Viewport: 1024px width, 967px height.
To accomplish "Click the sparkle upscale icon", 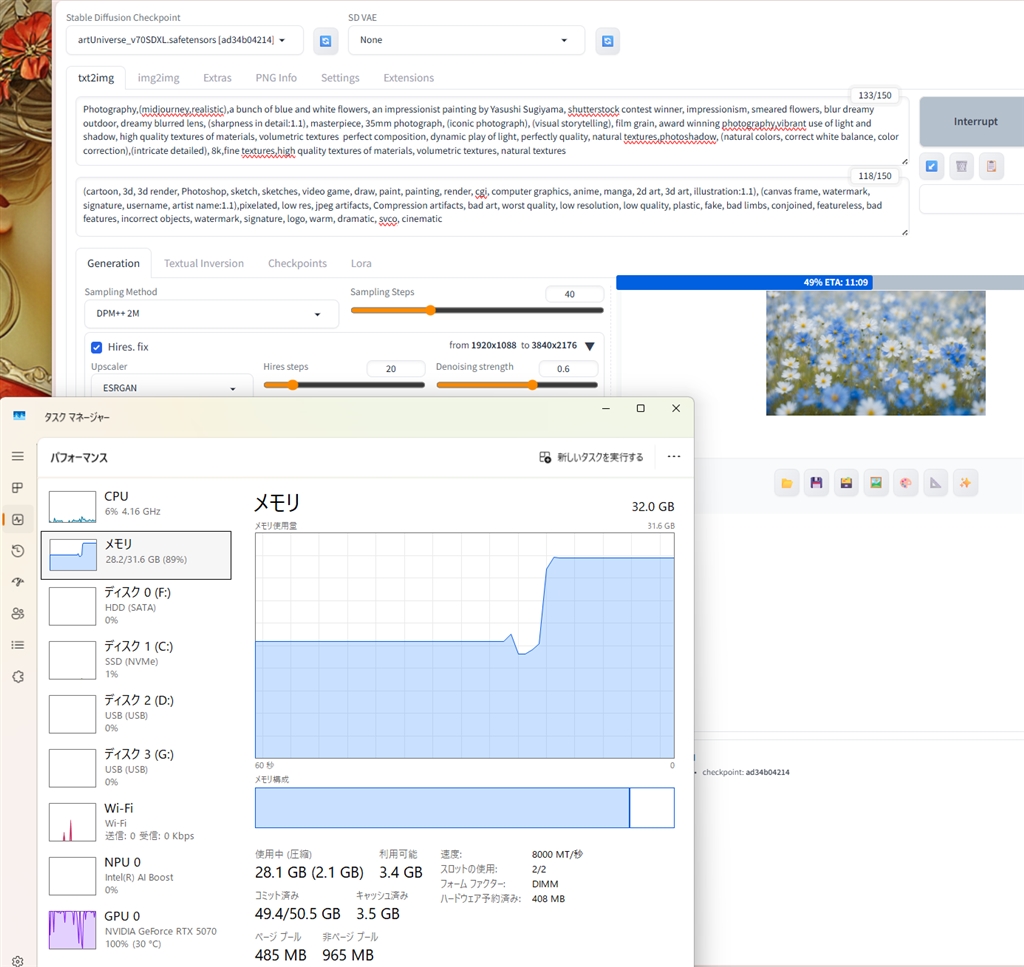I will [x=965, y=483].
